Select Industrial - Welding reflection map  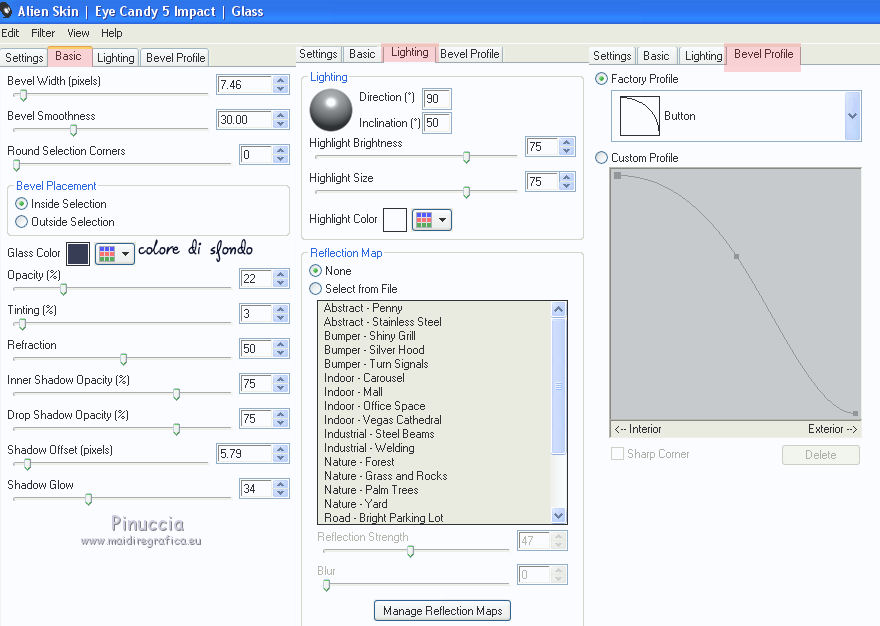click(369, 448)
